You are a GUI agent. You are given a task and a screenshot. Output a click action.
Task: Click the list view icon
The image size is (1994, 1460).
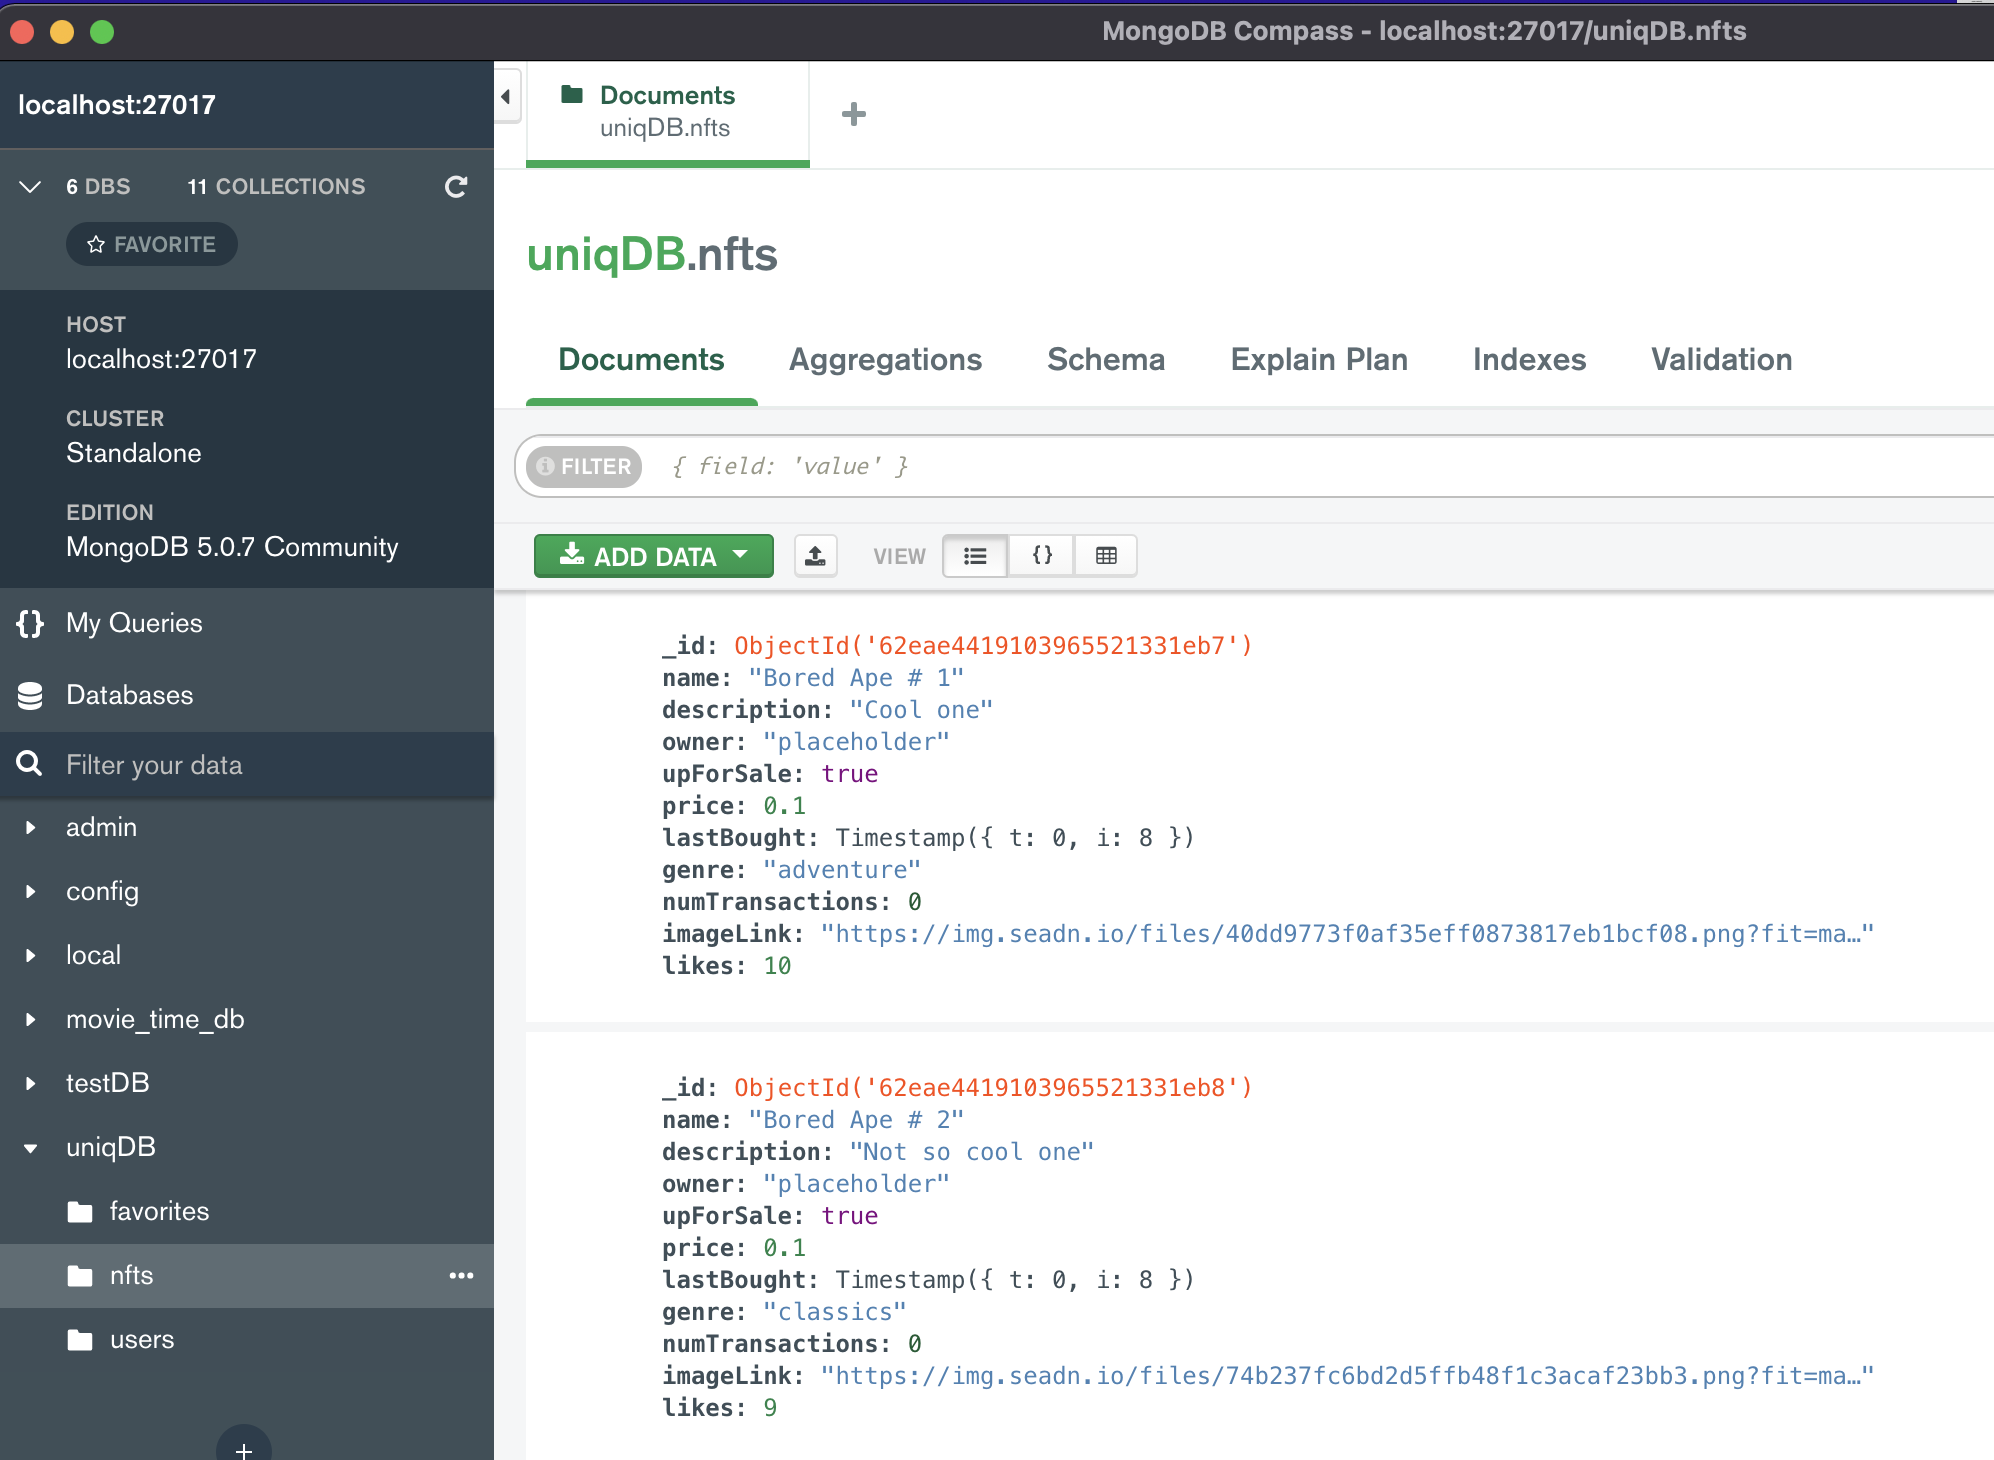[977, 554]
